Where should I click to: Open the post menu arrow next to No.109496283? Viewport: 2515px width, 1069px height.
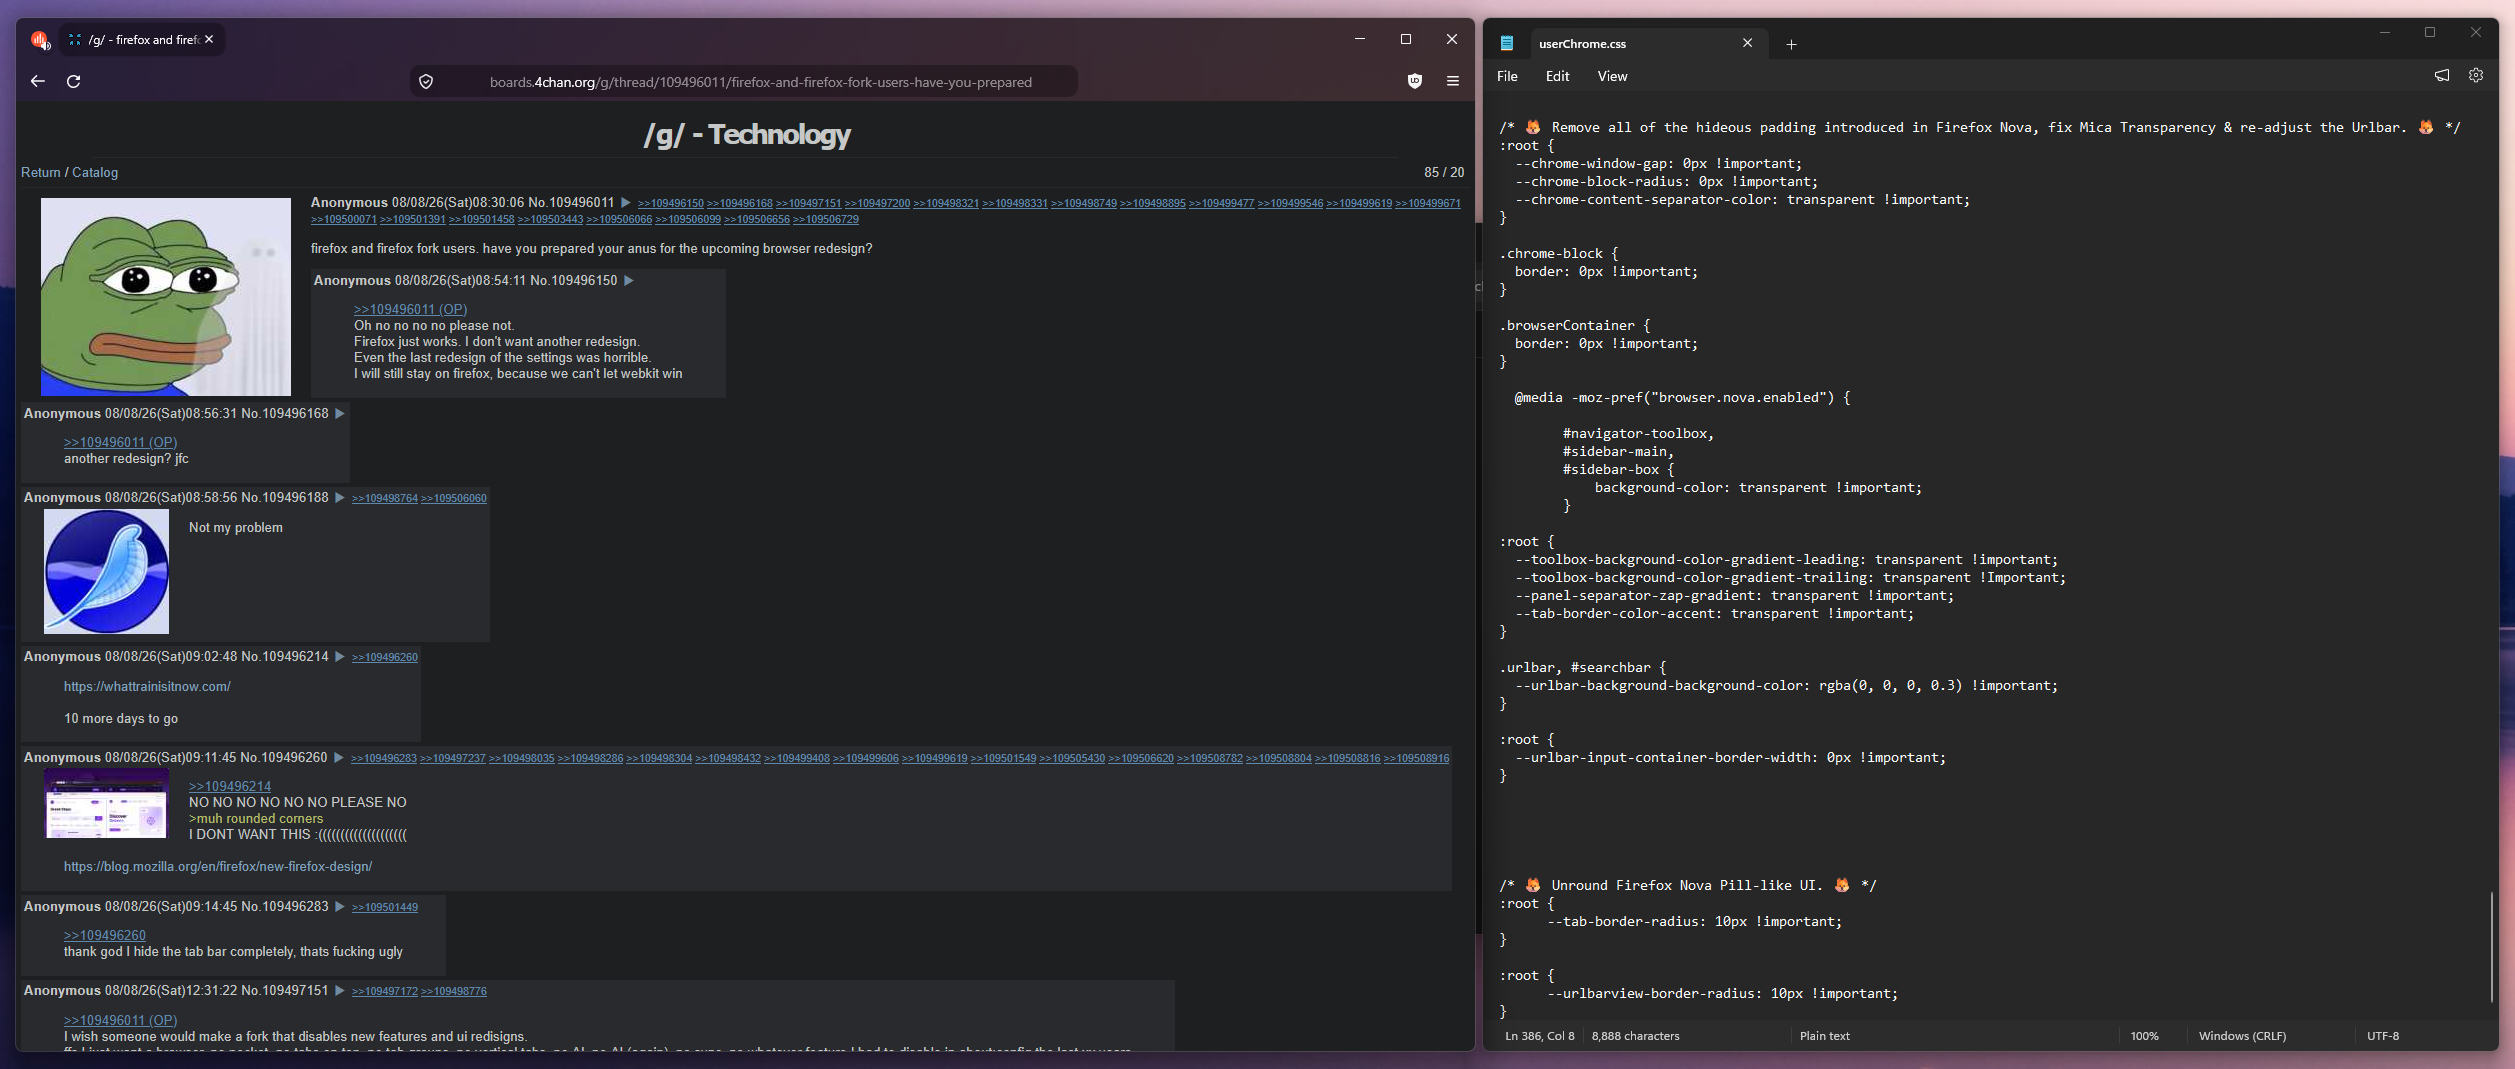[x=340, y=907]
